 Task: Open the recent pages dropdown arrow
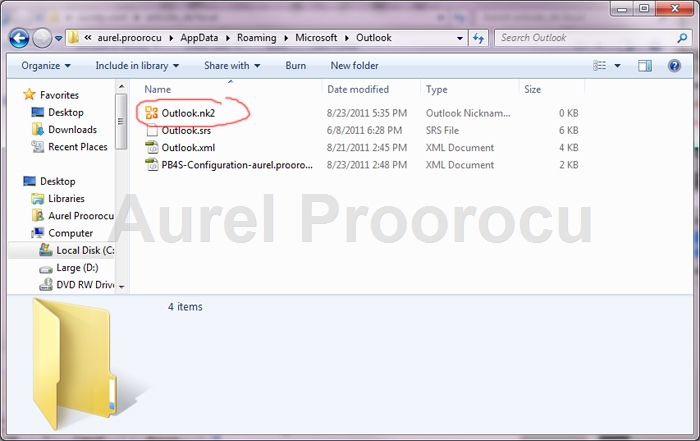pyautogui.click(x=58, y=39)
